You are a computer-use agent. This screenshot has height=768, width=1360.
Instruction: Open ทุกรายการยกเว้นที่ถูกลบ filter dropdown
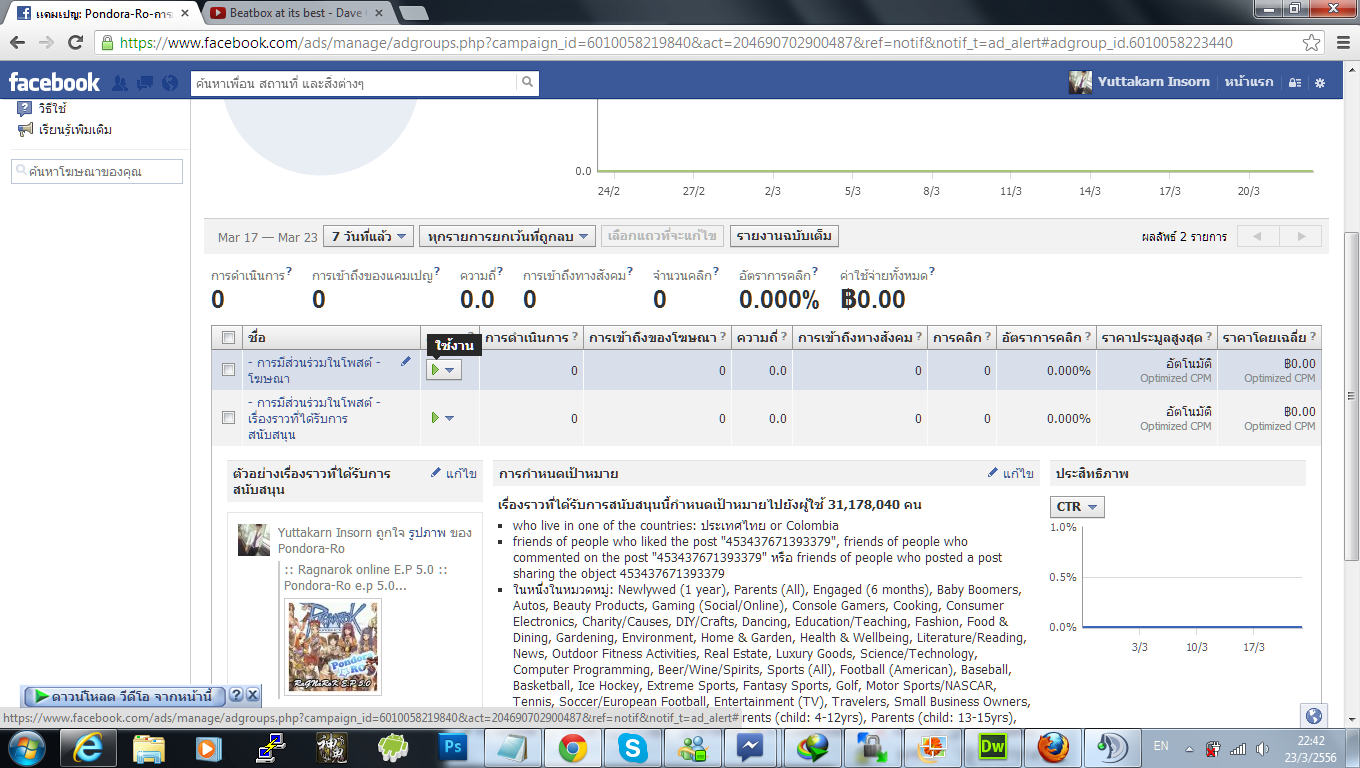pyautogui.click(x=509, y=237)
